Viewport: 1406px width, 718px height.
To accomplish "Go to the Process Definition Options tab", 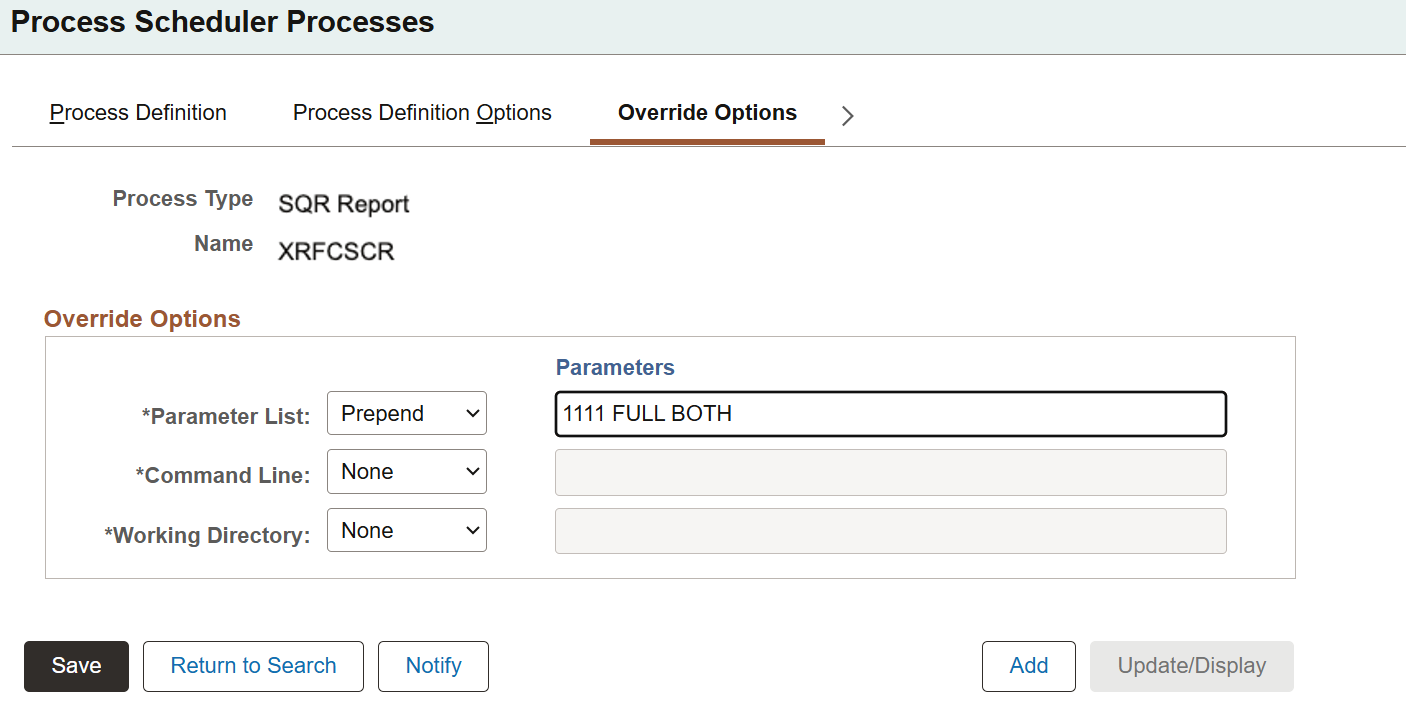I will 422,113.
